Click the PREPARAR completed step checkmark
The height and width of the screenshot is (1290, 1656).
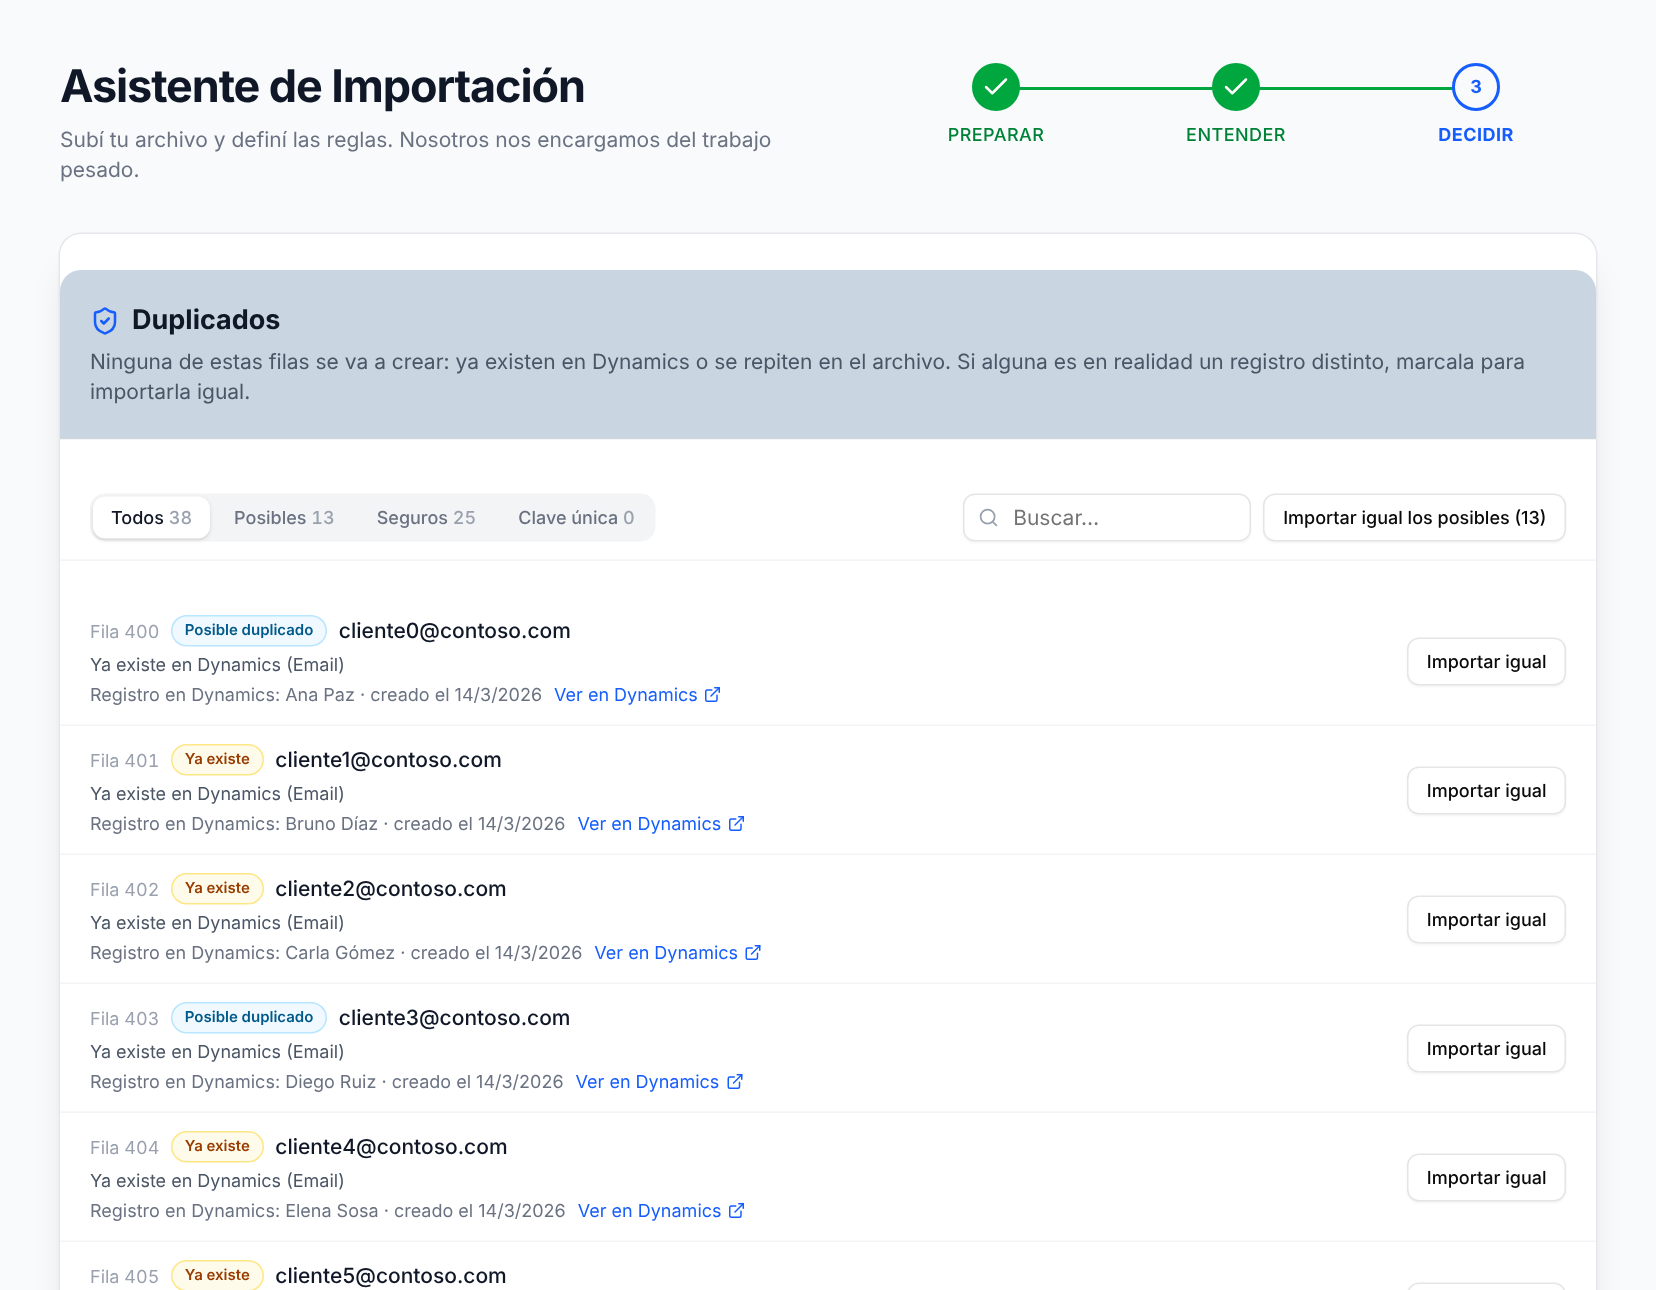(995, 88)
